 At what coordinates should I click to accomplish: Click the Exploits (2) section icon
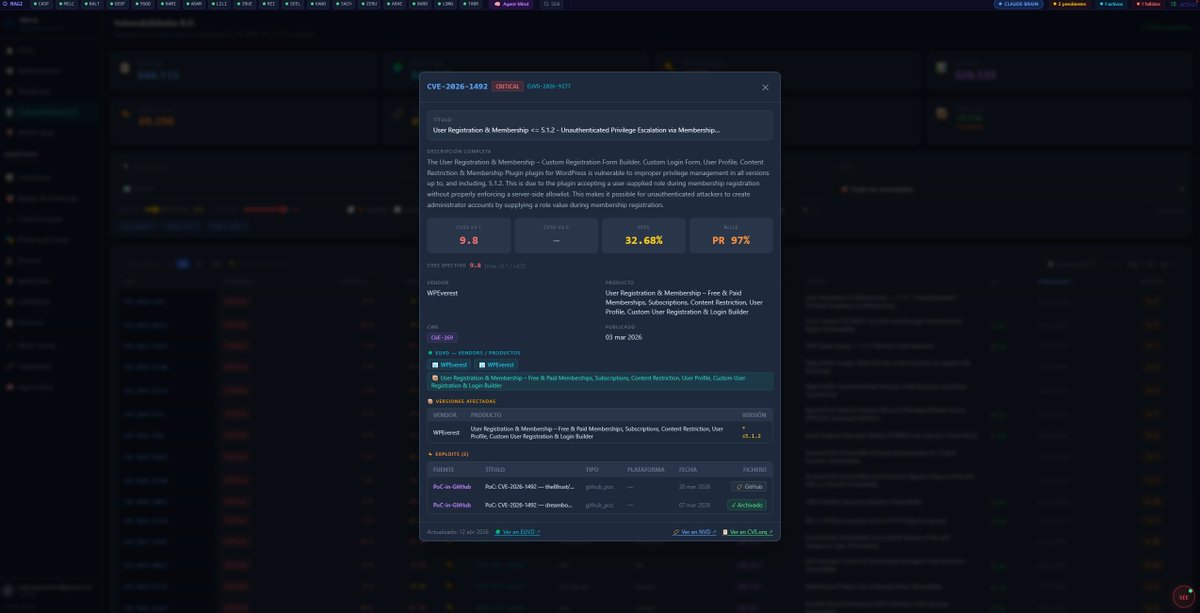(x=430, y=454)
